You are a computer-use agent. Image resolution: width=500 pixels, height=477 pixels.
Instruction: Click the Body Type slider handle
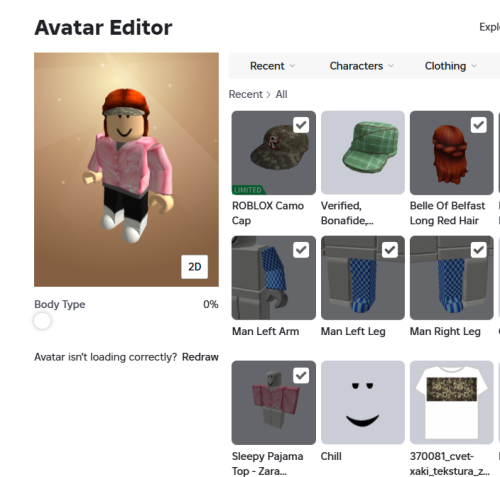[x=42, y=321]
